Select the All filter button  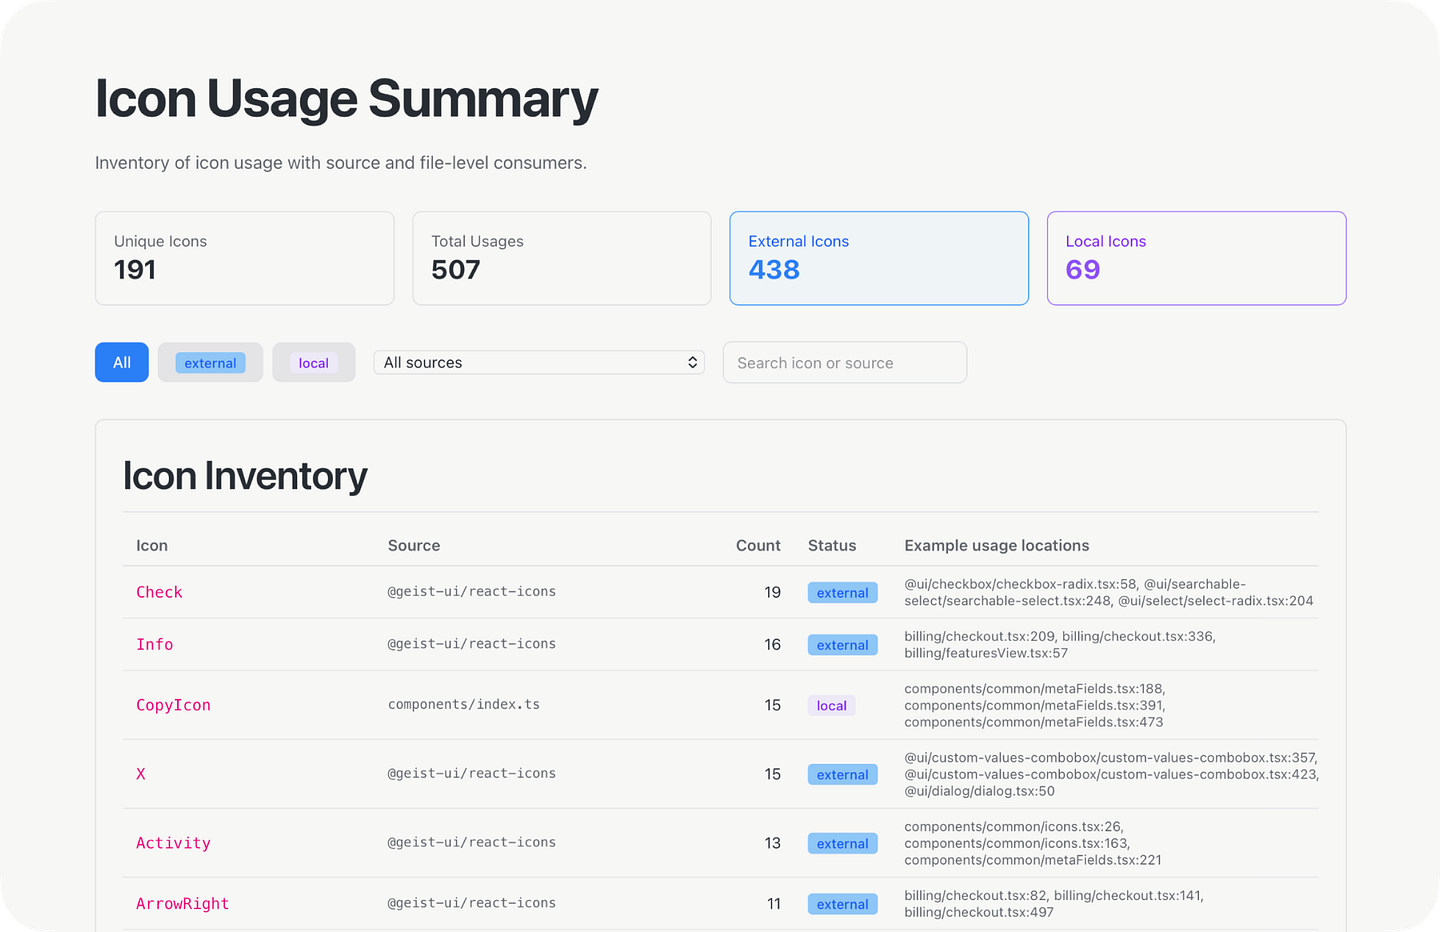point(122,362)
